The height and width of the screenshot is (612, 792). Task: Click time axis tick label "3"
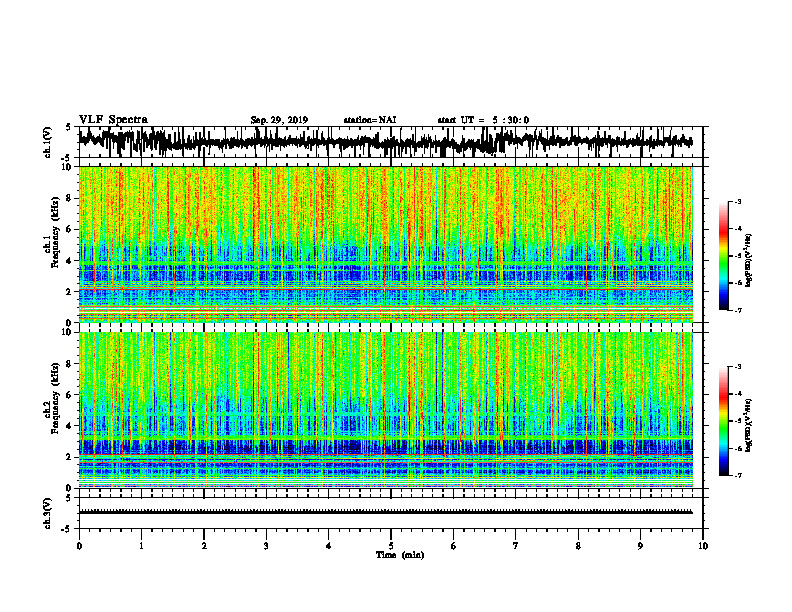266,546
